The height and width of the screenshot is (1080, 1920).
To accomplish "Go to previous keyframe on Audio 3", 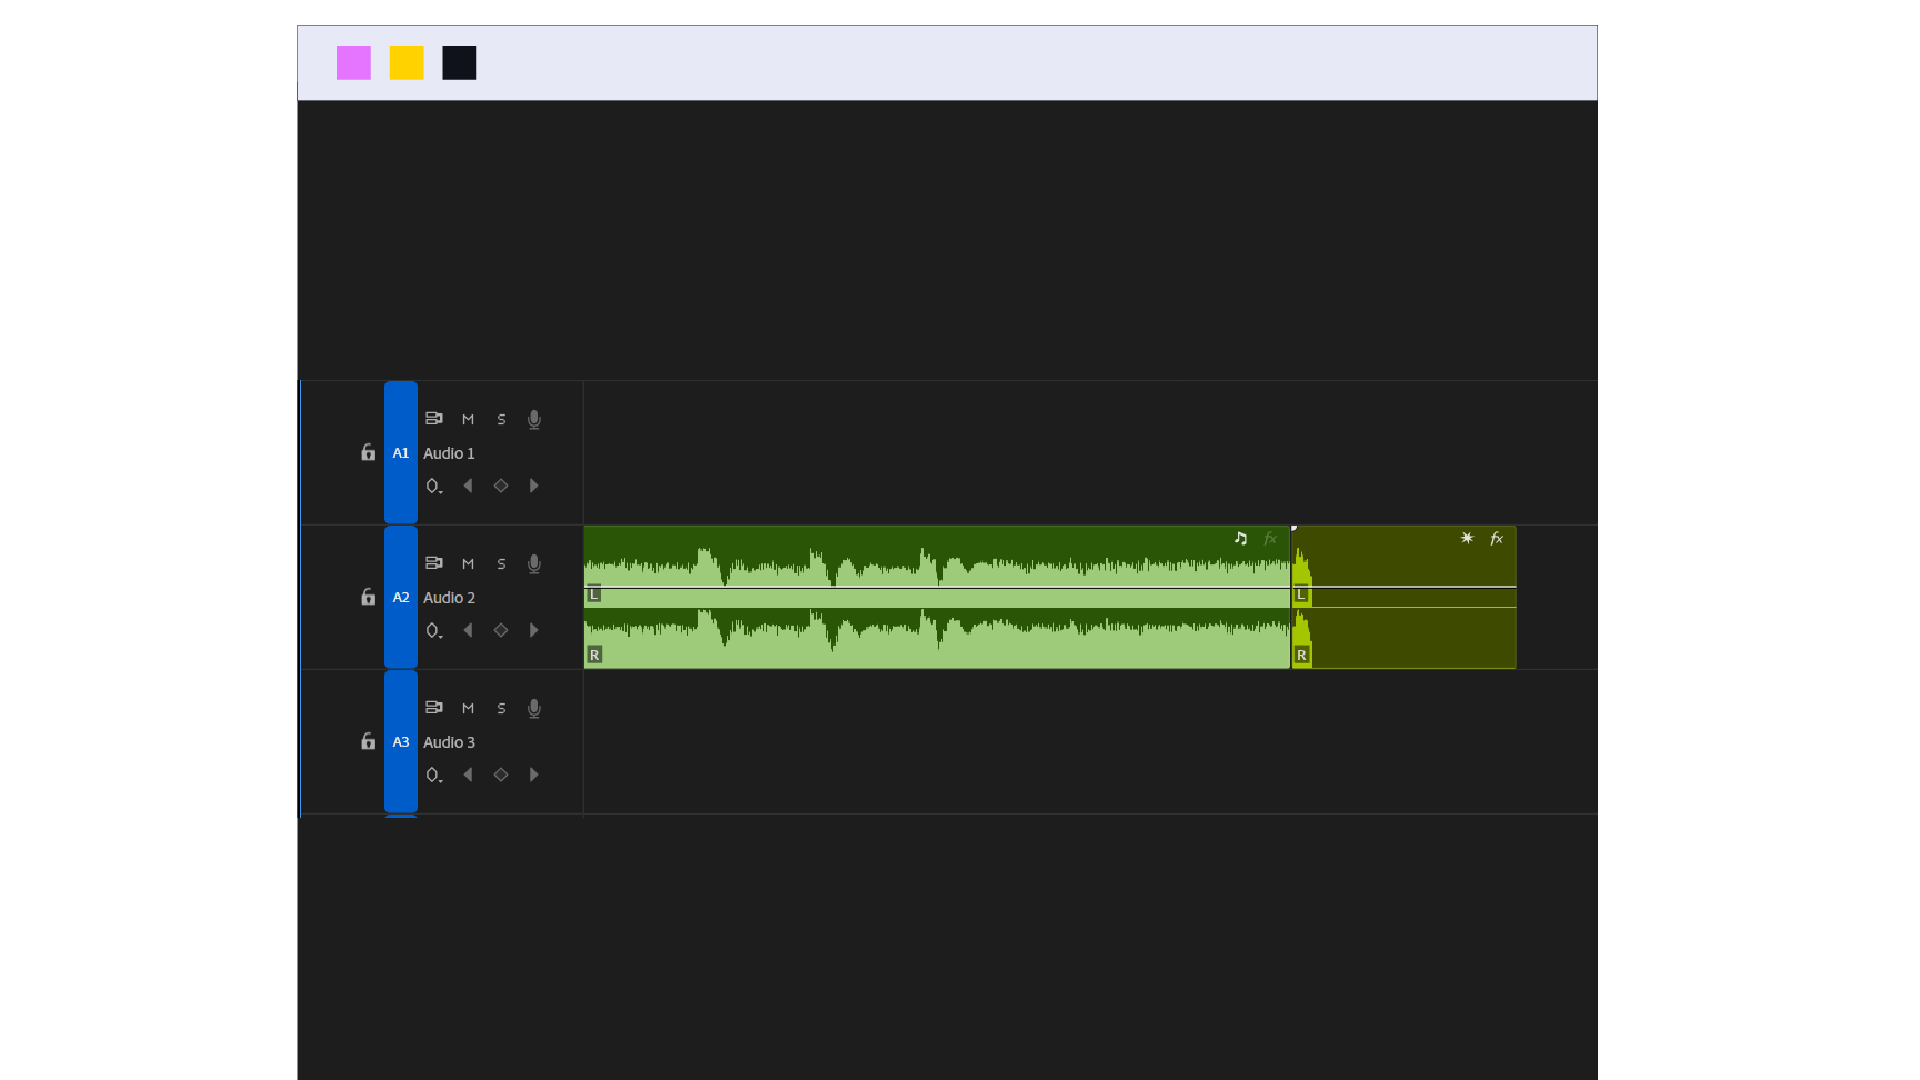I will (x=467, y=774).
